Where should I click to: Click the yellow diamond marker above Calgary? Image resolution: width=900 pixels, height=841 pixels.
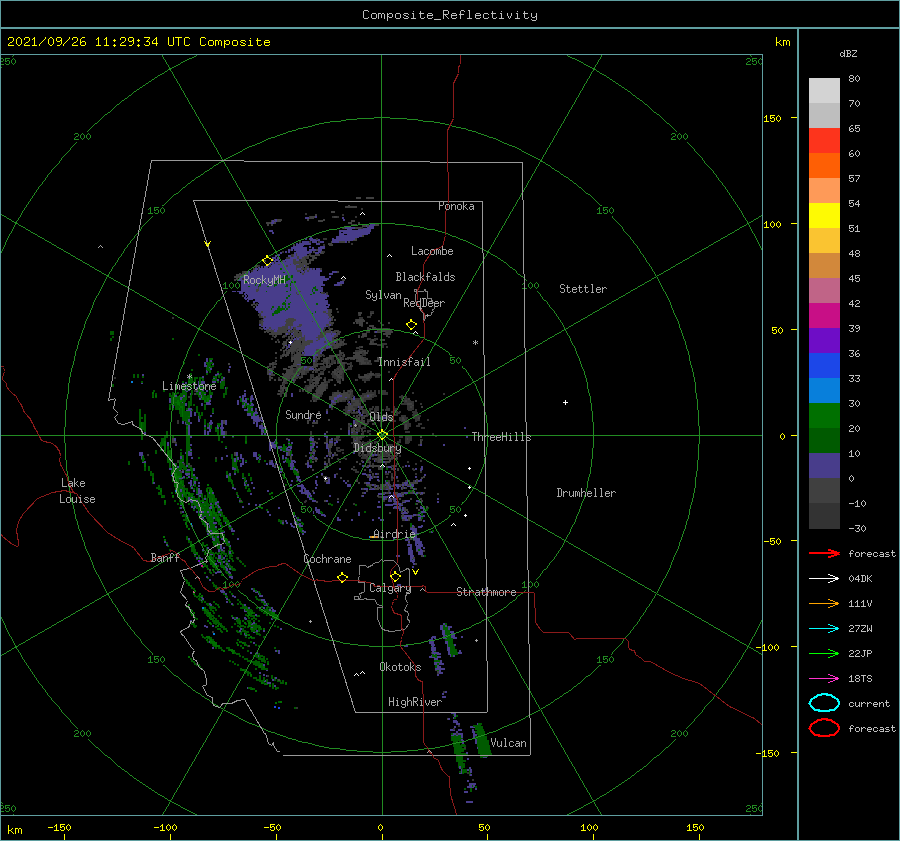click(x=395, y=576)
